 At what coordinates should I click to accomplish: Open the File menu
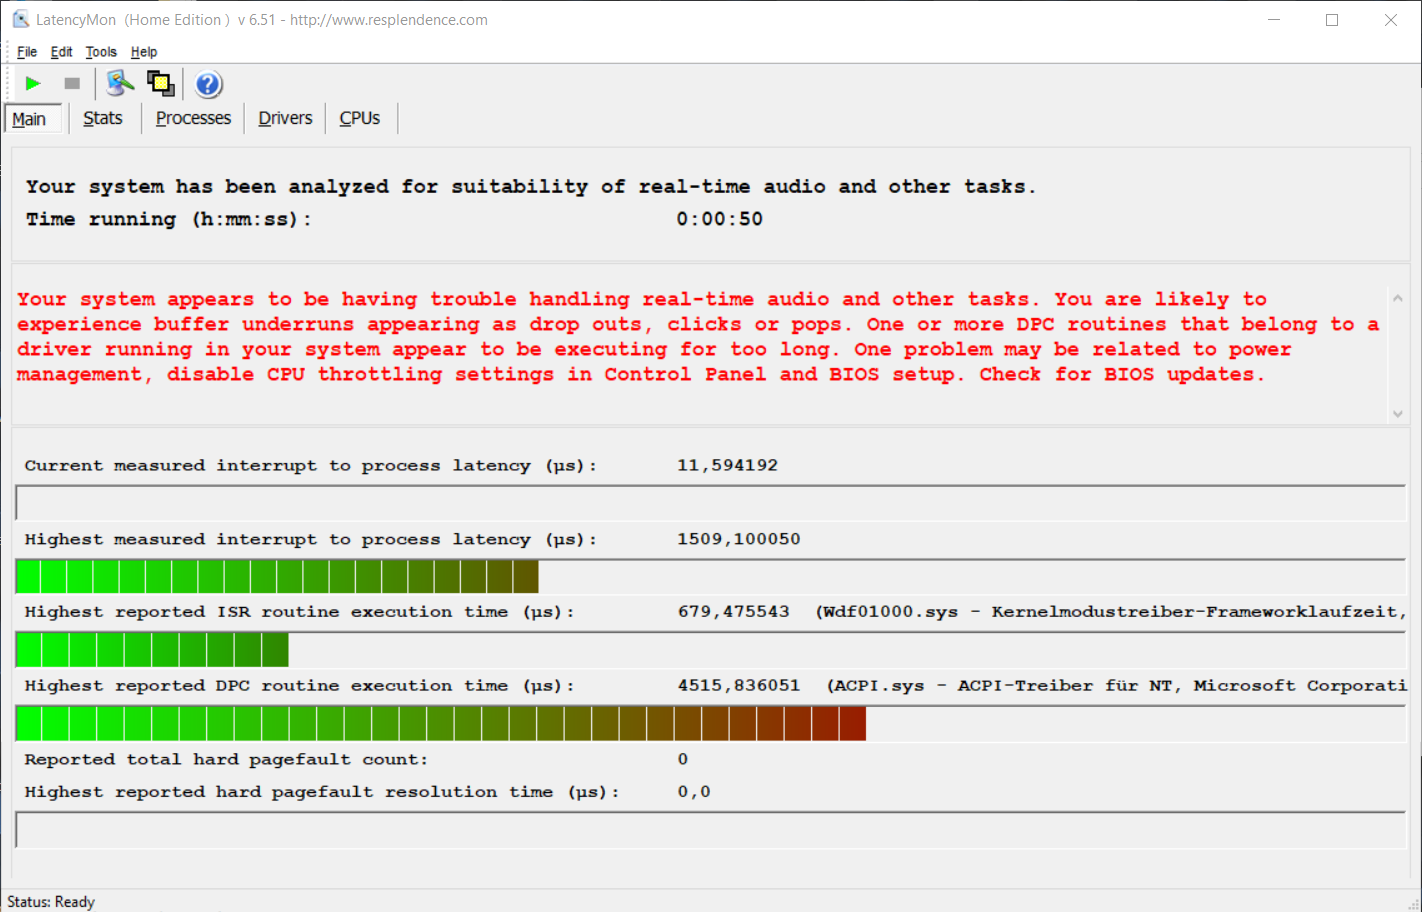27,52
